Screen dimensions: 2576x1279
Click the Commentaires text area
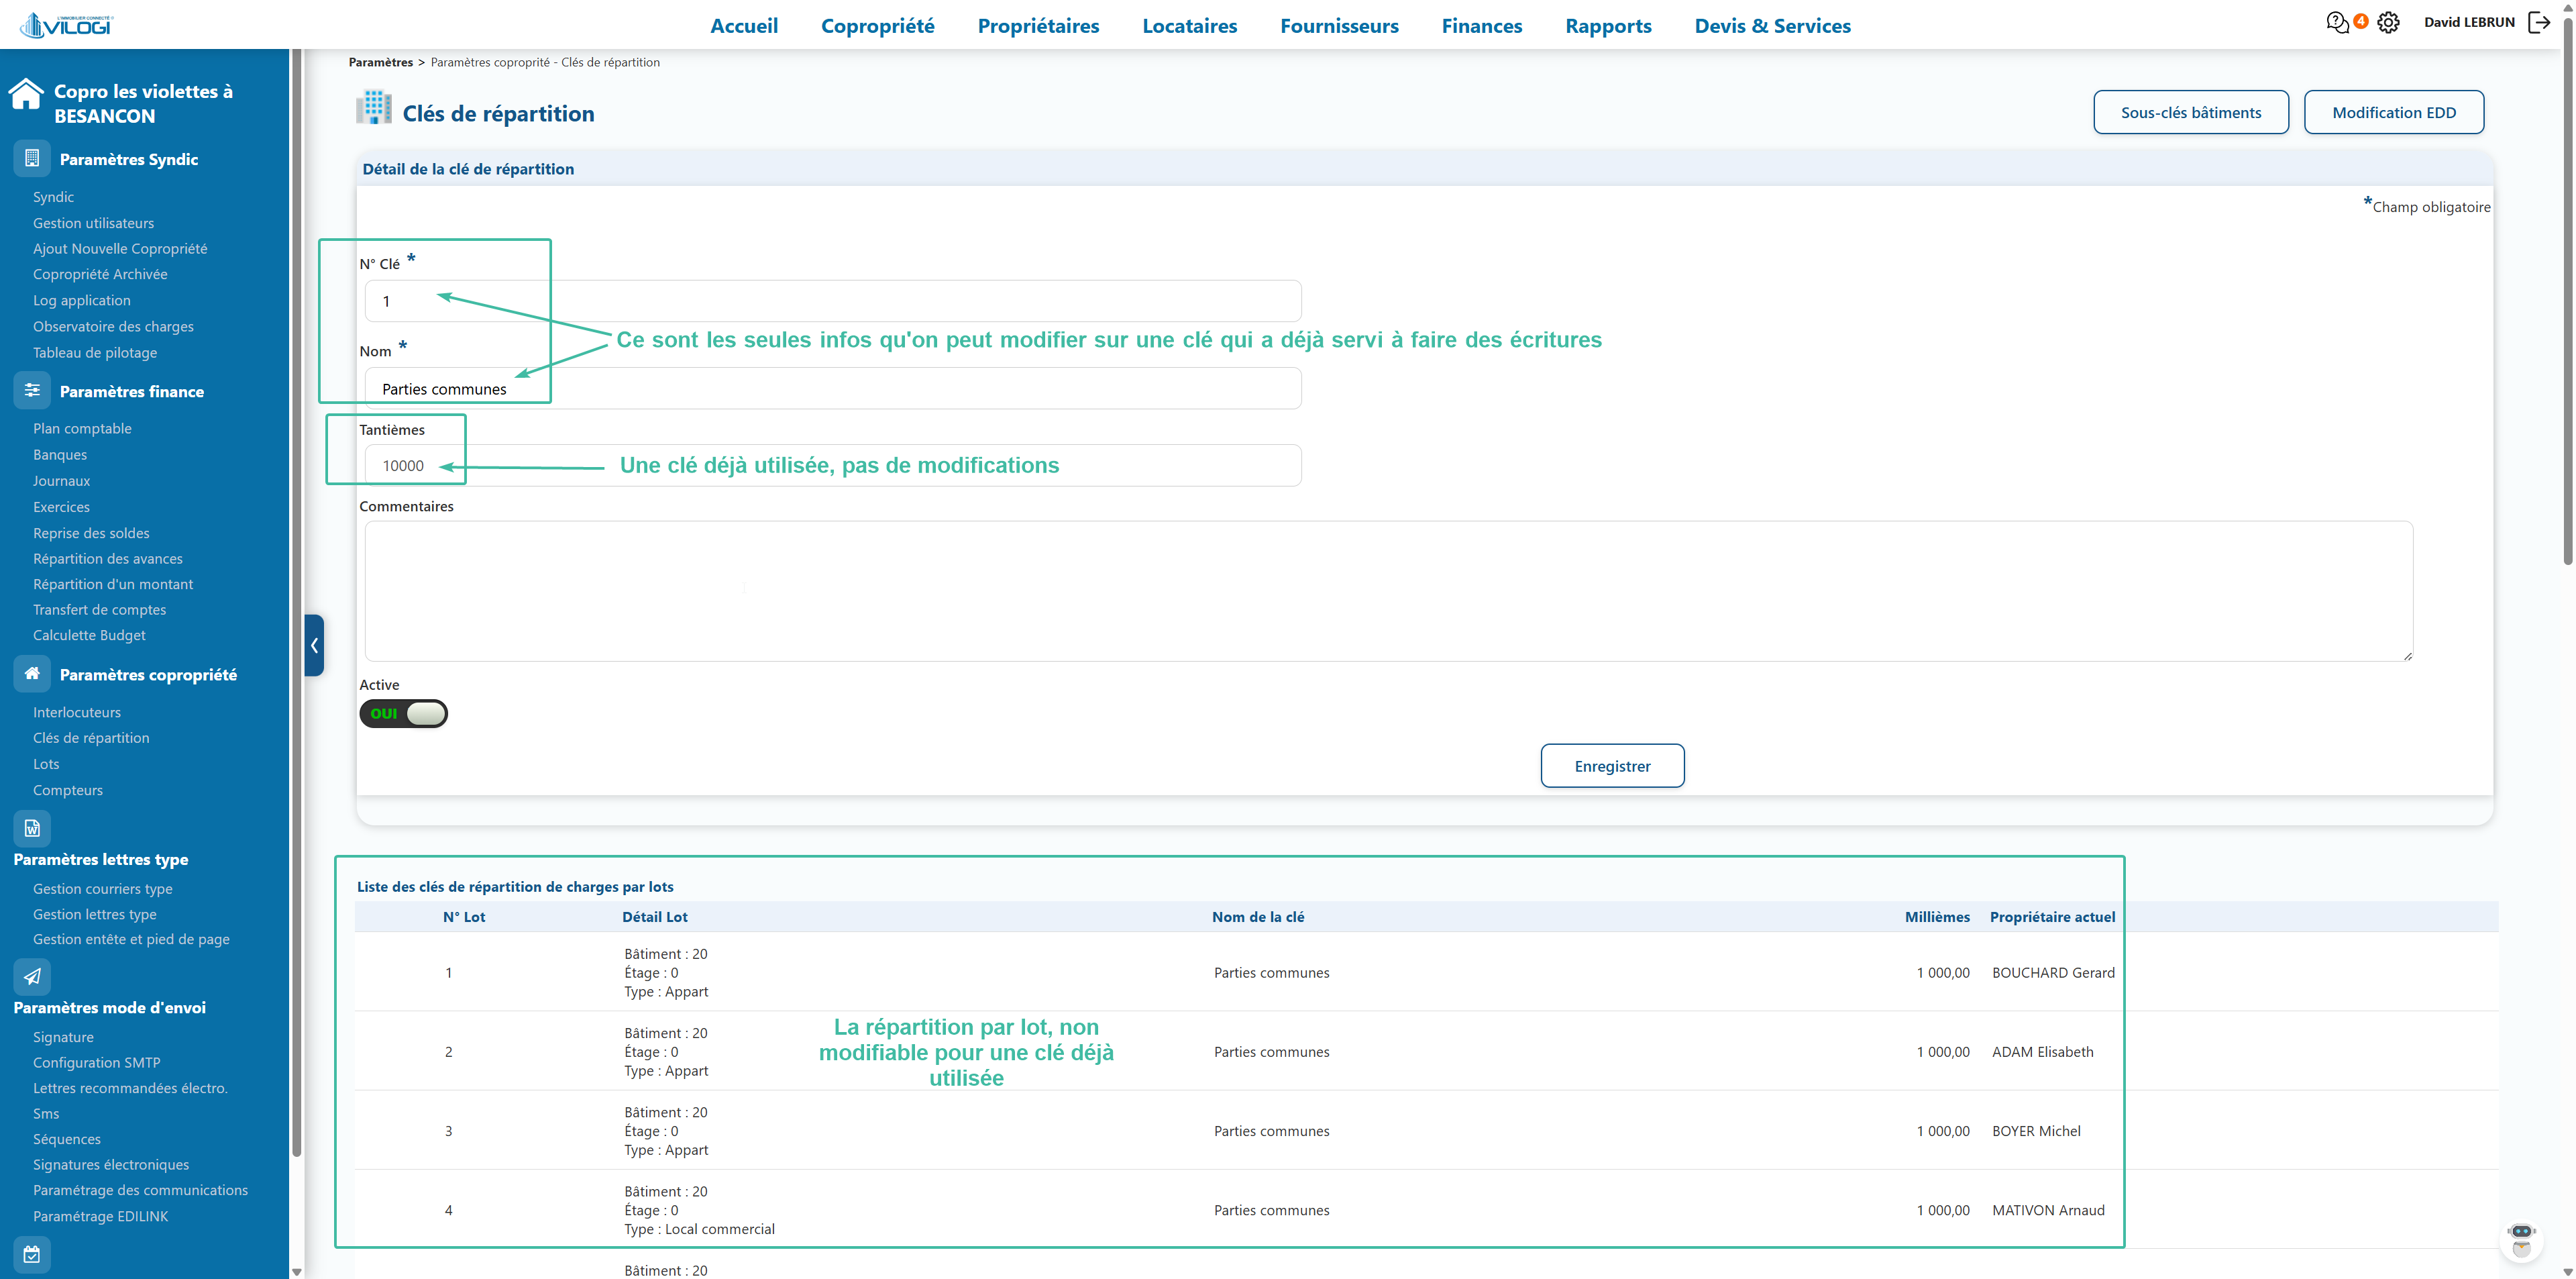1388,591
